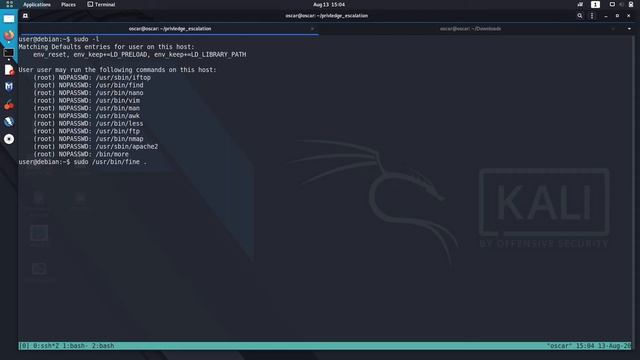
Task: Open the document editor dock icon
Action: pos(9,70)
